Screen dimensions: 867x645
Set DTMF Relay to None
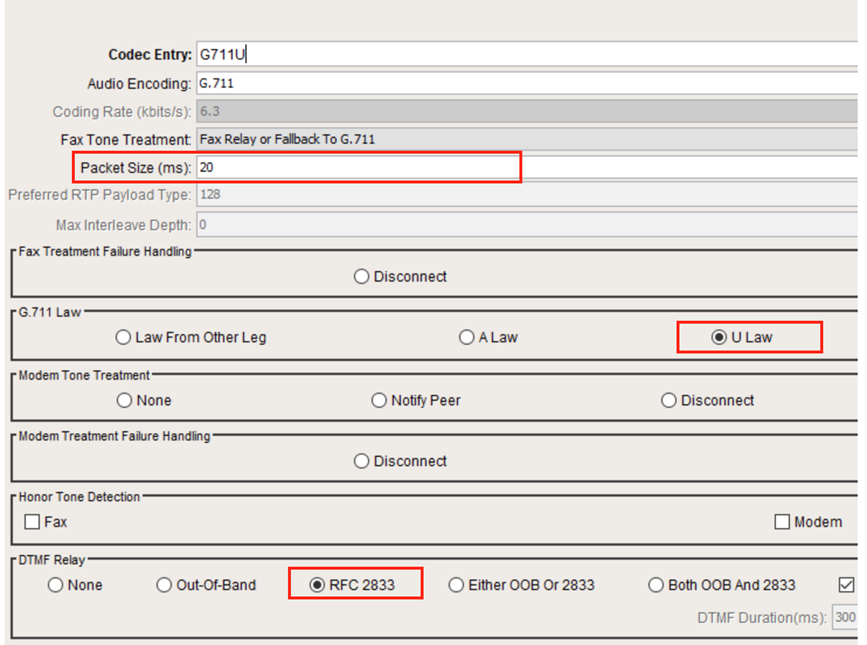[x=56, y=586]
